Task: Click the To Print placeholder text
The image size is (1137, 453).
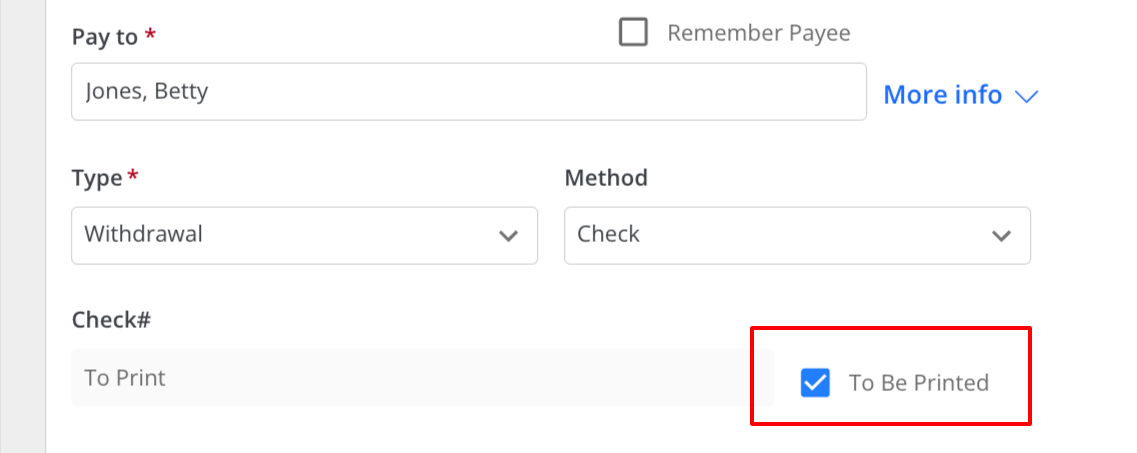Action: [125, 378]
